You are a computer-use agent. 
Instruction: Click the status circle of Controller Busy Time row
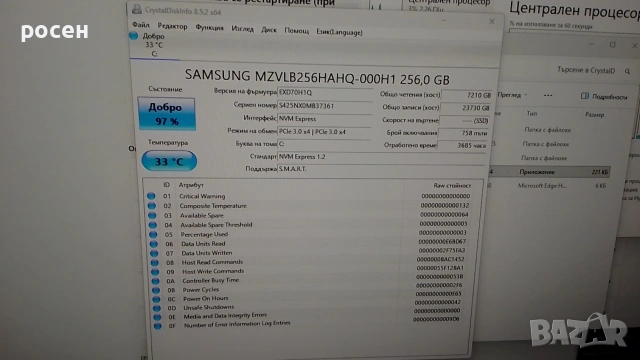155,281
